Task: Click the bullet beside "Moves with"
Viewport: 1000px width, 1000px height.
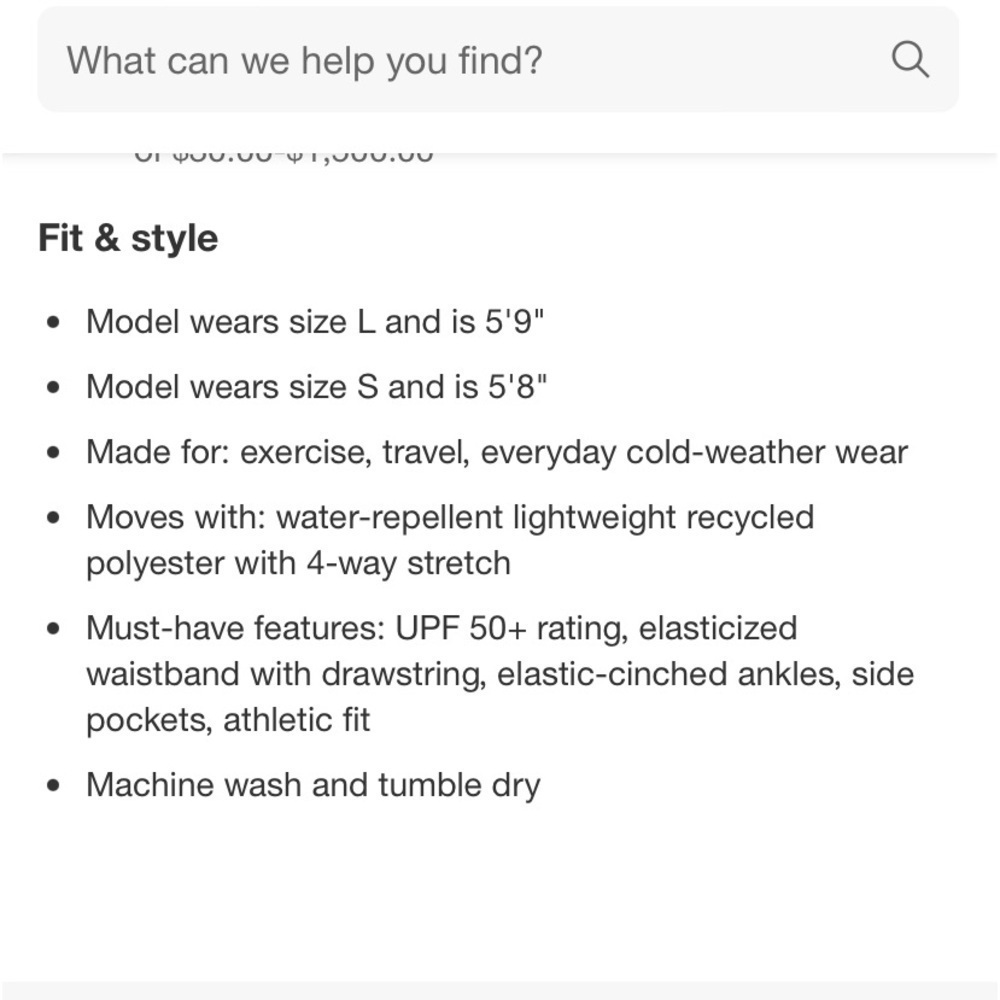Action: click(54, 517)
